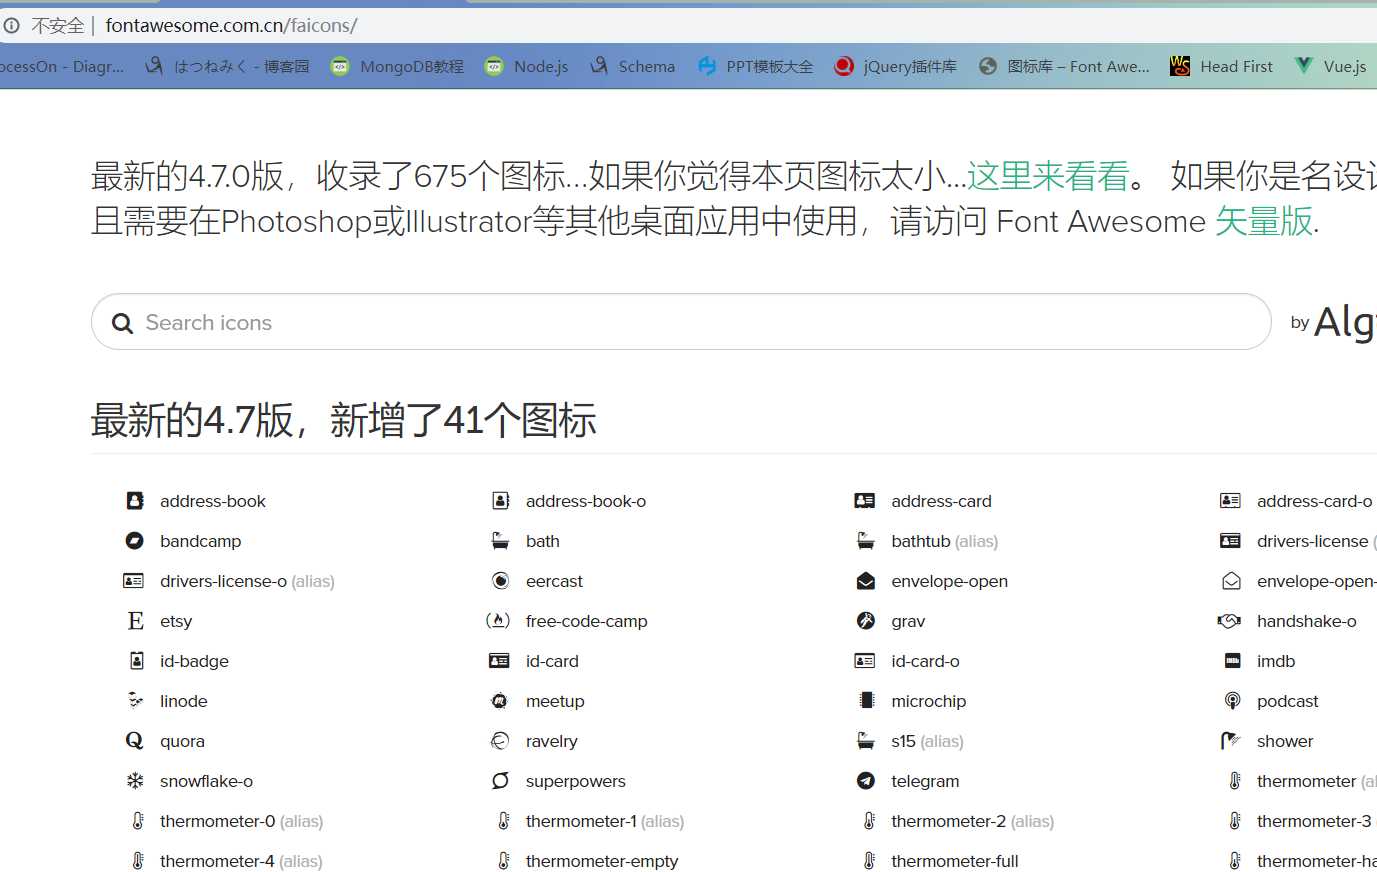
Task: Click the id-card-o entry
Action: [x=907, y=661]
